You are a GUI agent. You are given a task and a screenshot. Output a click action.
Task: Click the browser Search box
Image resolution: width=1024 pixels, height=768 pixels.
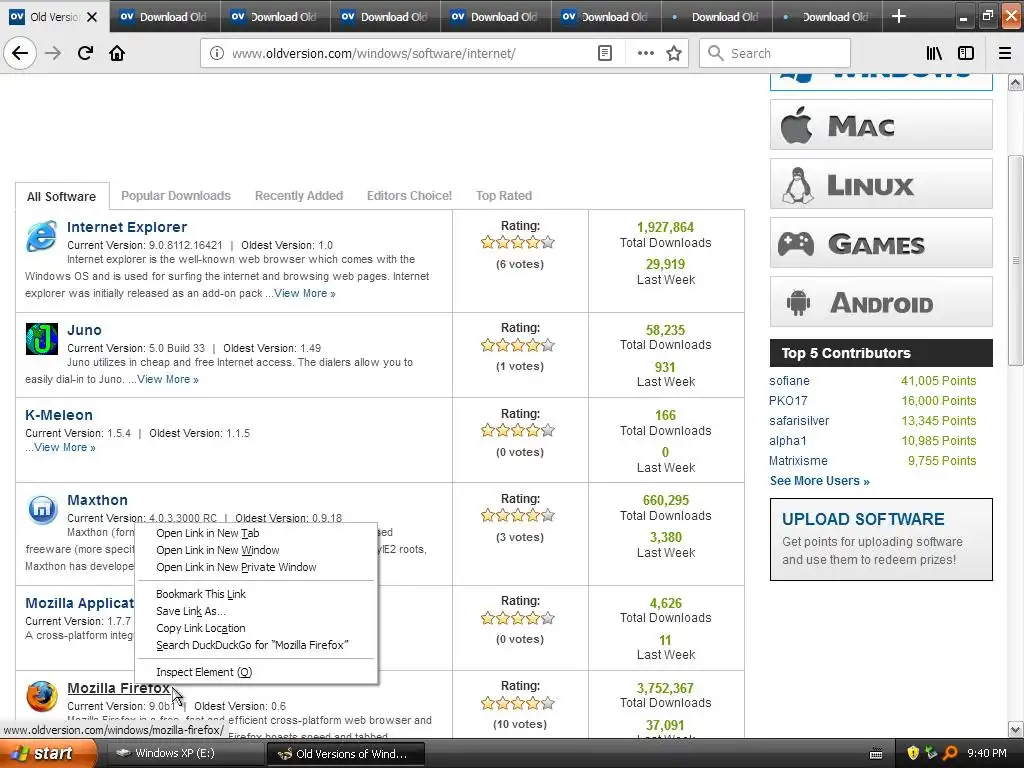tap(775, 53)
